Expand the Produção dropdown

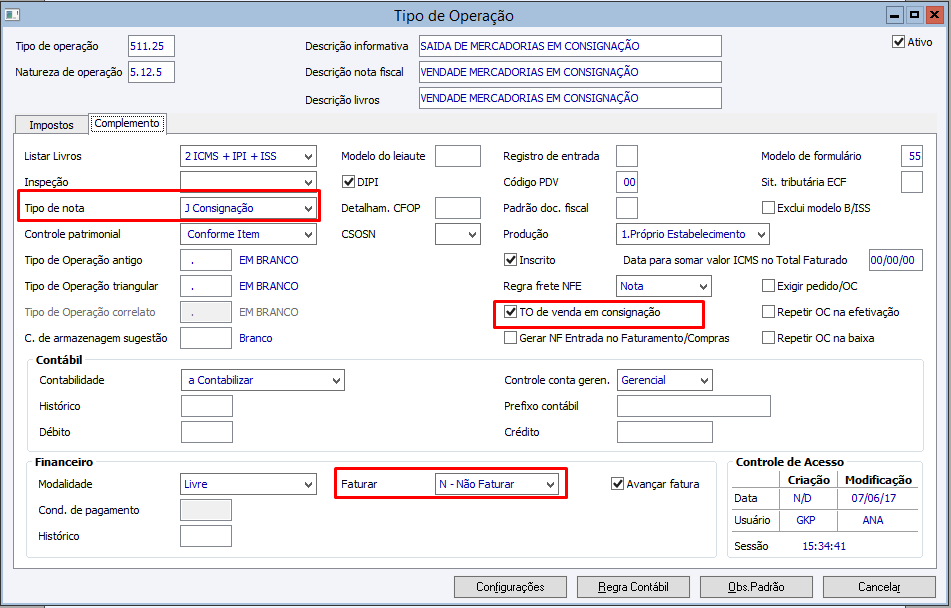760,234
